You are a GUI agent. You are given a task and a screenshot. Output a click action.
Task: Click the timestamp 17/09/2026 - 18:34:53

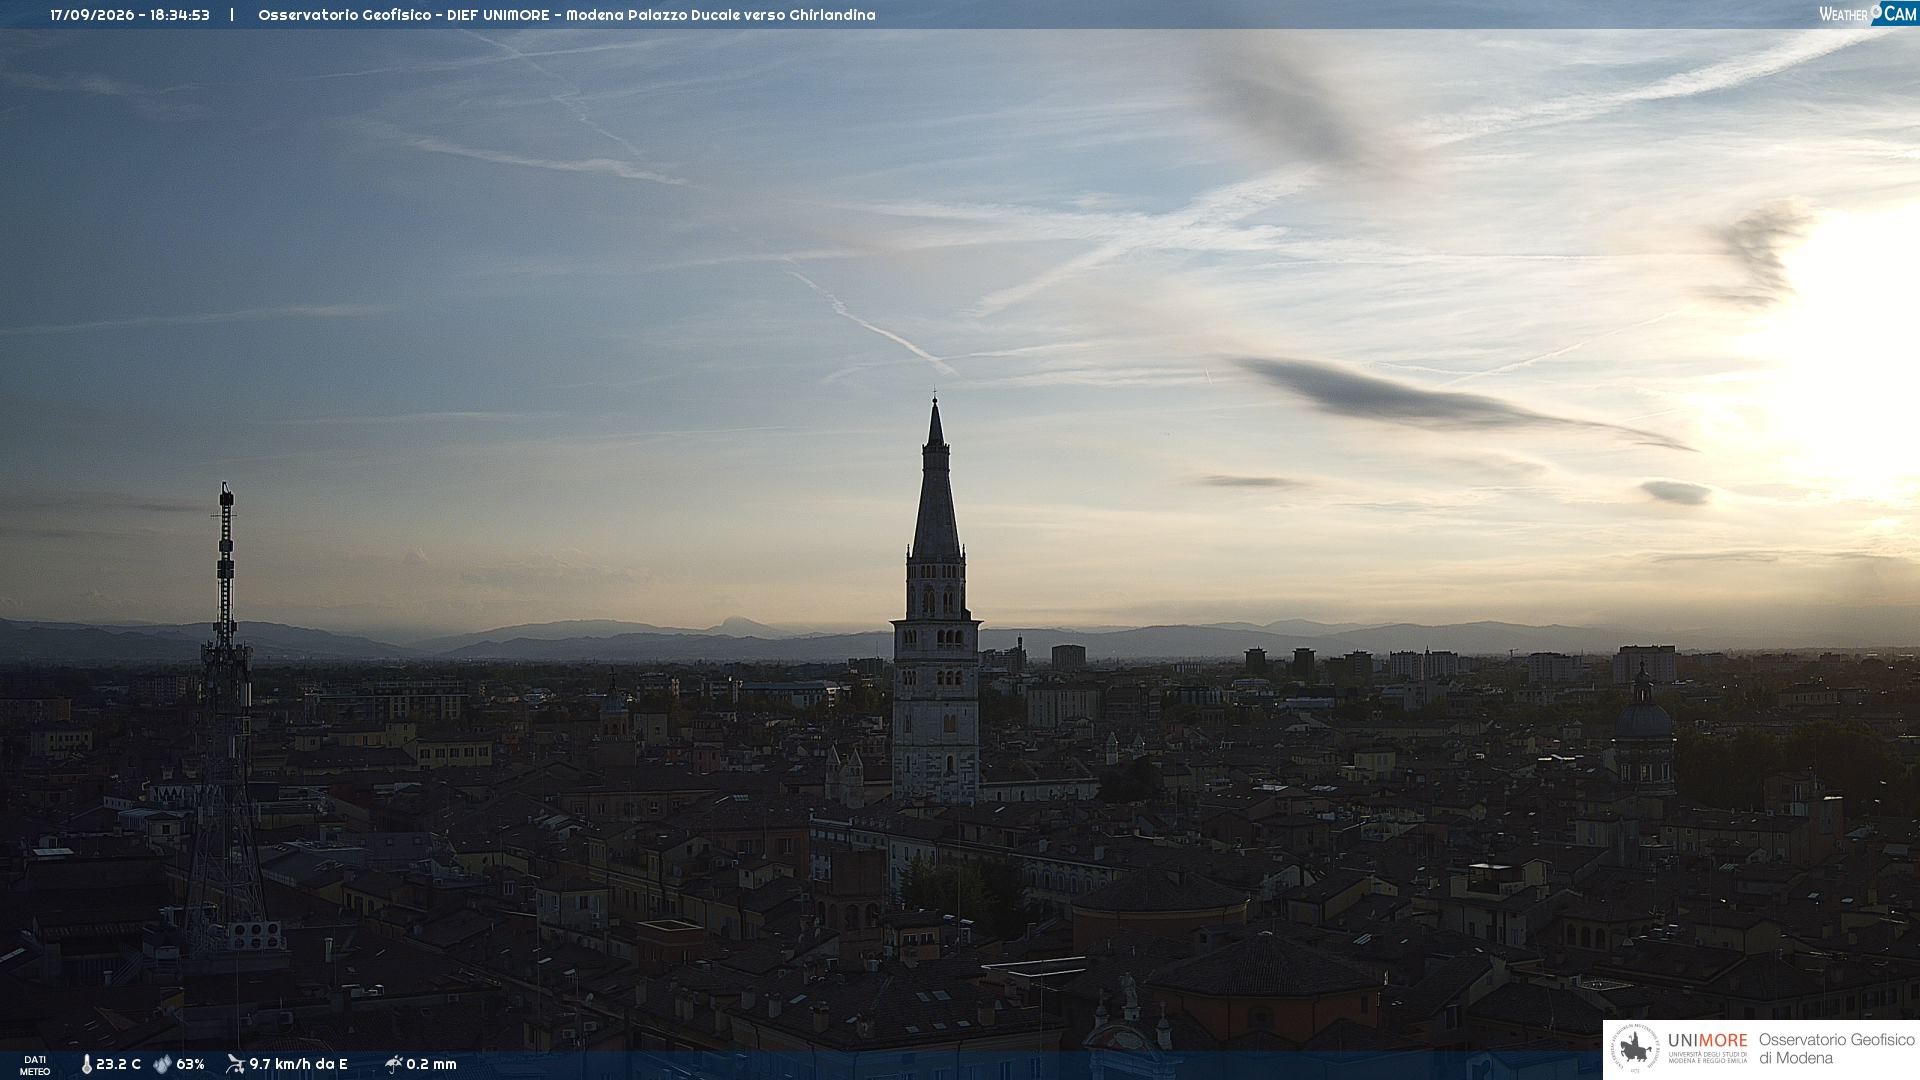pyautogui.click(x=130, y=15)
